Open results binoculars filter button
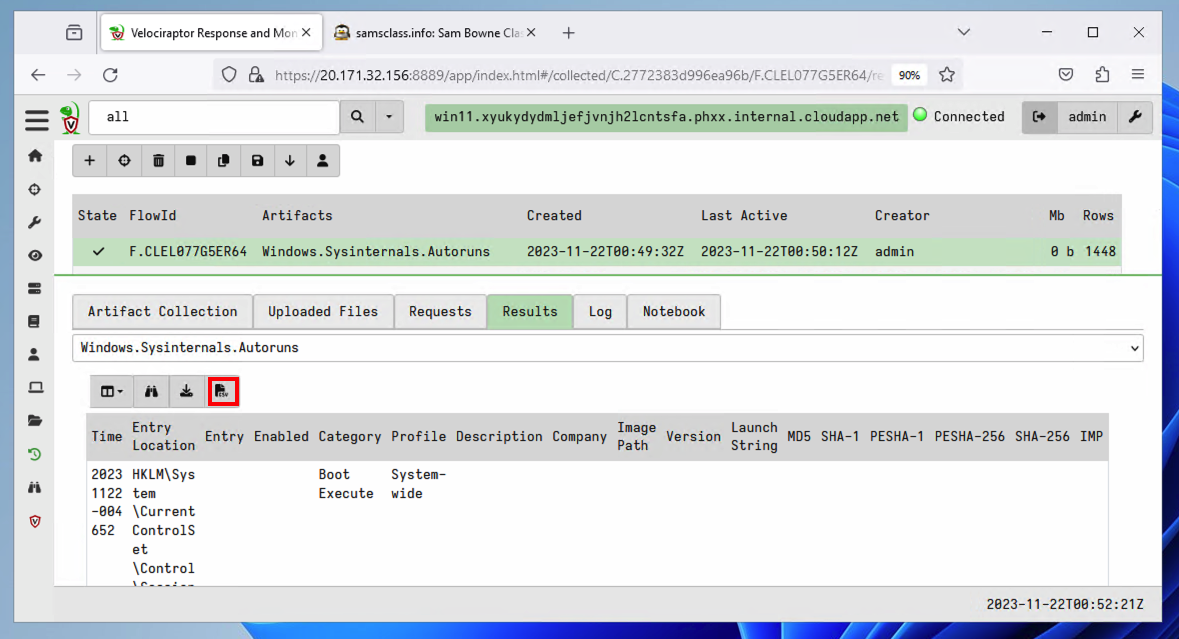1179x639 pixels. pyautogui.click(x=151, y=392)
